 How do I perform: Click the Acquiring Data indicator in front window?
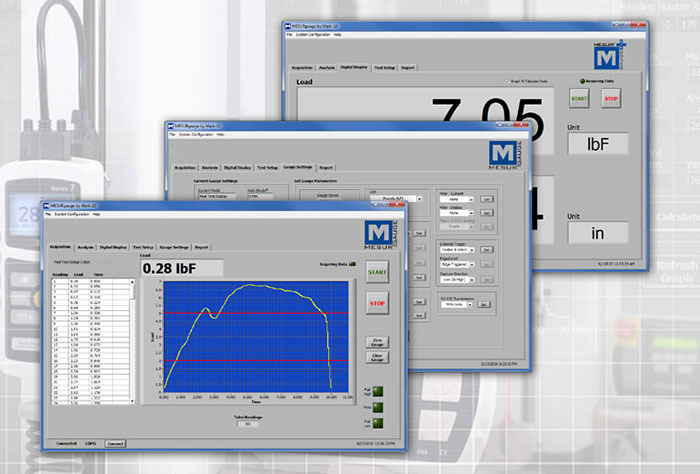pos(353,264)
